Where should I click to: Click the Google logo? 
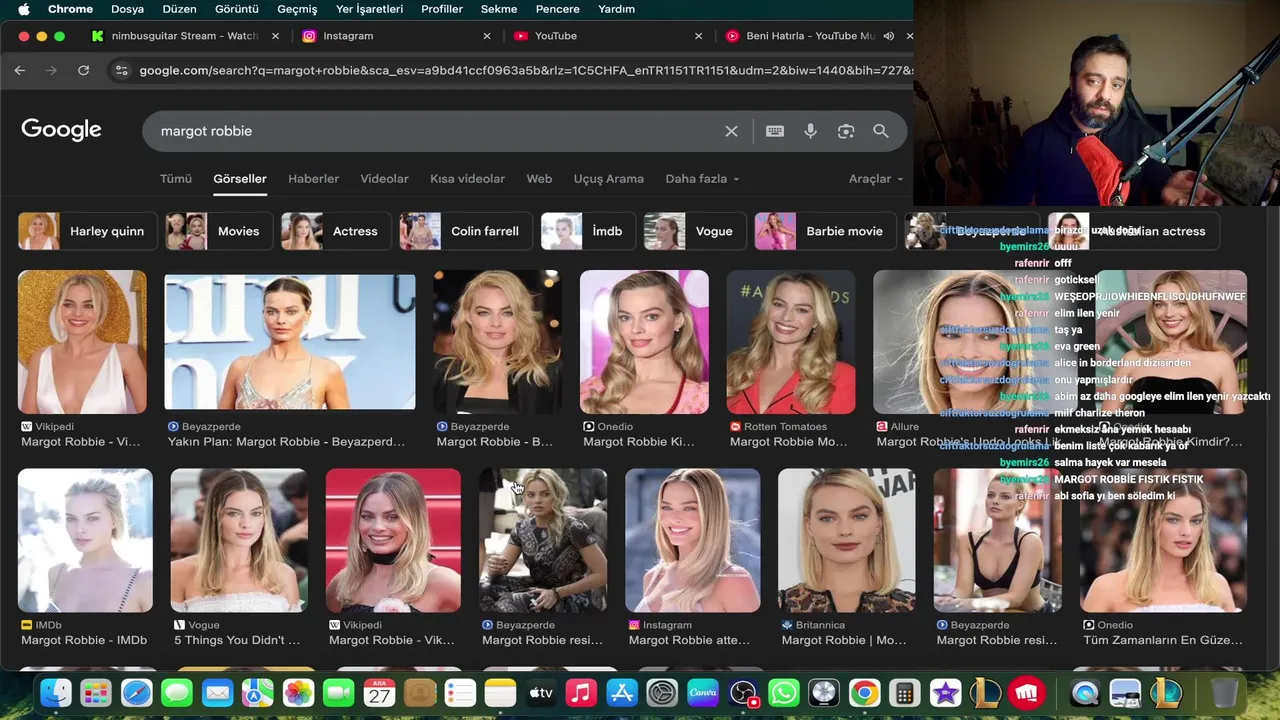[x=61, y=130]
